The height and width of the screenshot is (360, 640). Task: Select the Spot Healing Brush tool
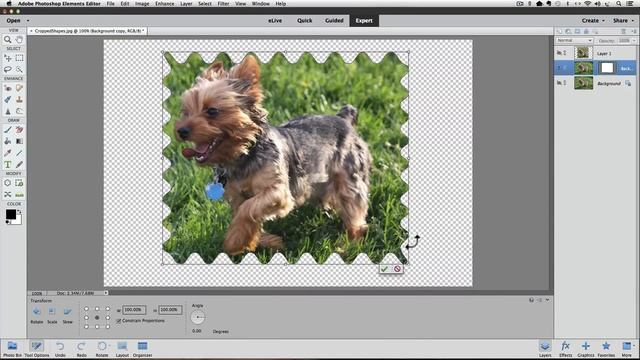tap(19, 88)
